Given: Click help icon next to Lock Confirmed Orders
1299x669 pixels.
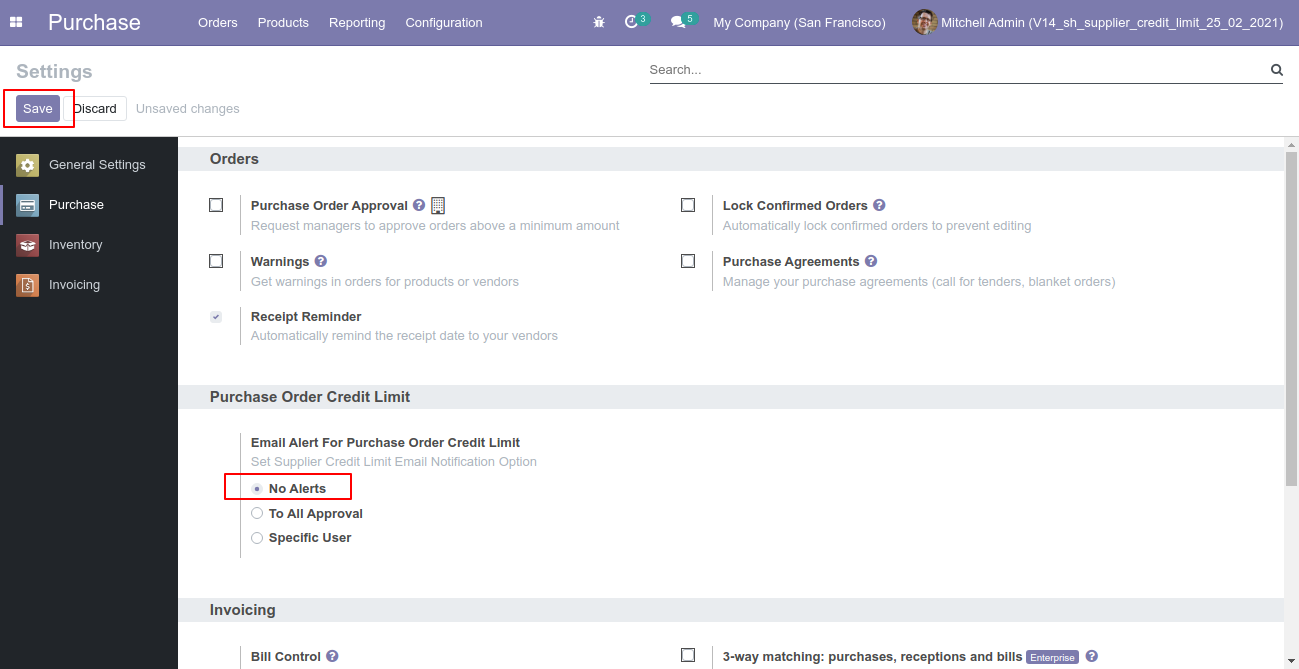Looking at the screenshot, I should pyautogui.click(x=879, y=205).
